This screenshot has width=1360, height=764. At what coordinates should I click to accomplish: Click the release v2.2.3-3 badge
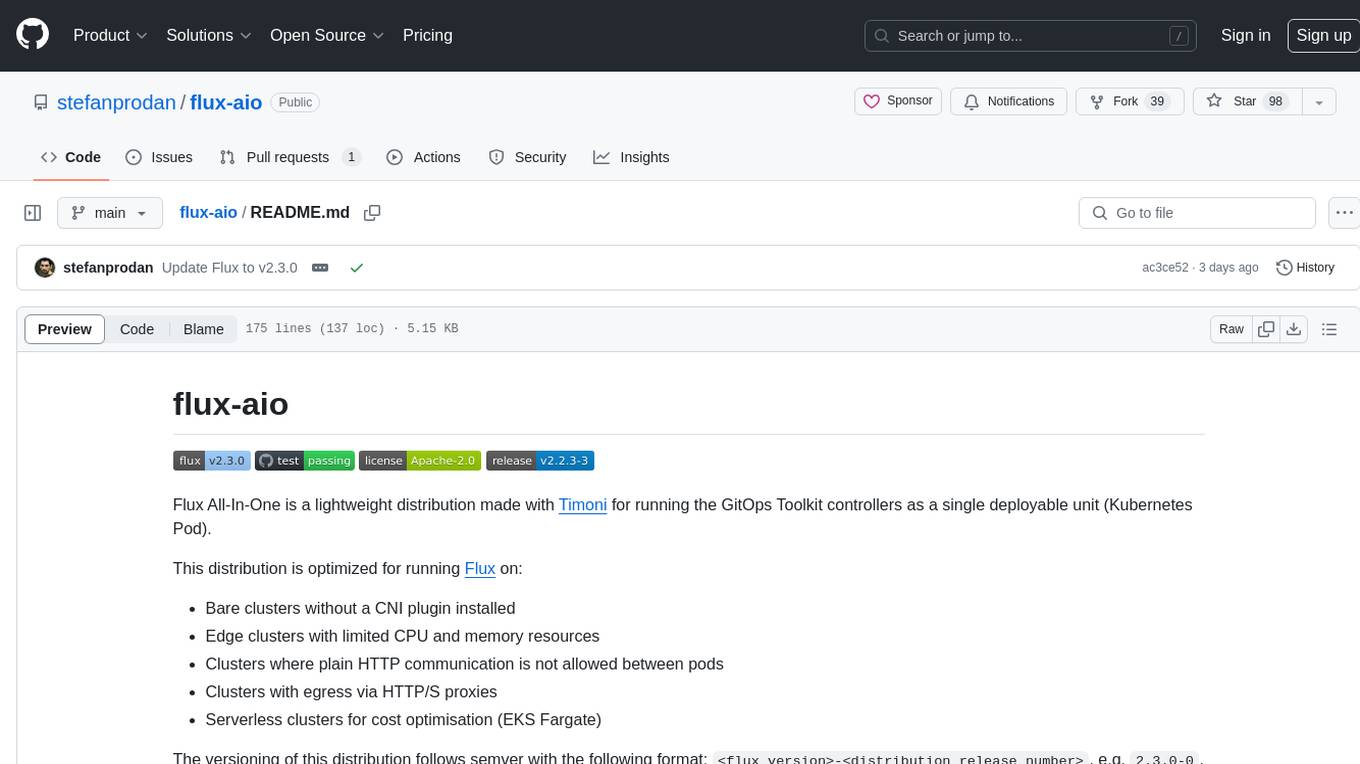[540, 461]
